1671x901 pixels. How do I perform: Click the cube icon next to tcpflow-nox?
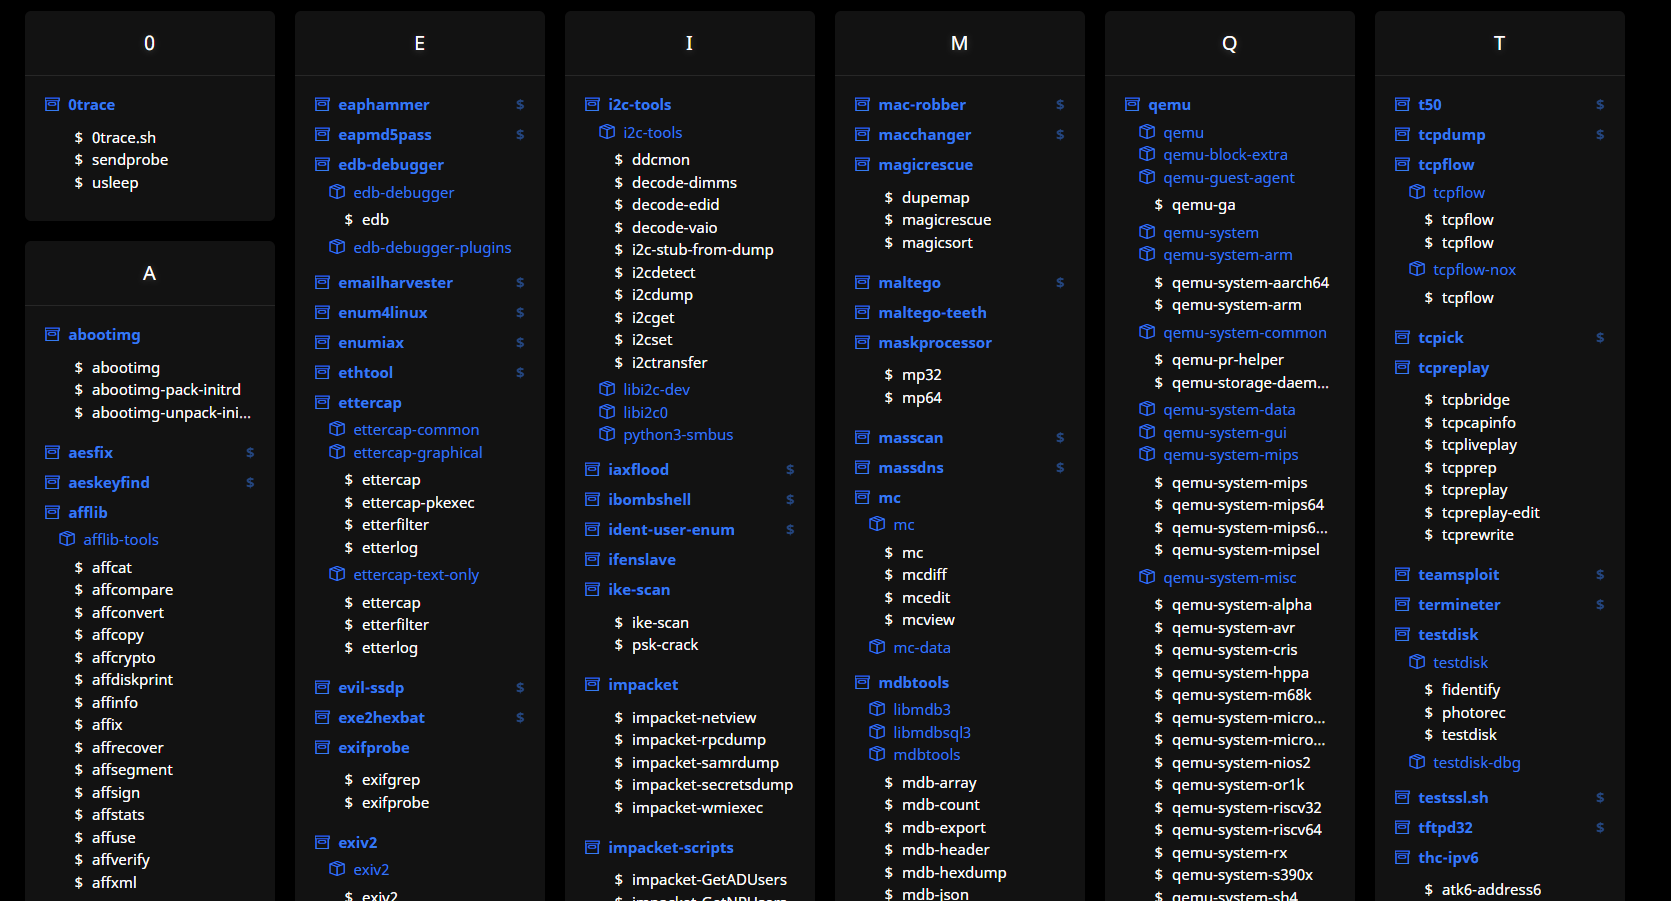click(1417, 269)
